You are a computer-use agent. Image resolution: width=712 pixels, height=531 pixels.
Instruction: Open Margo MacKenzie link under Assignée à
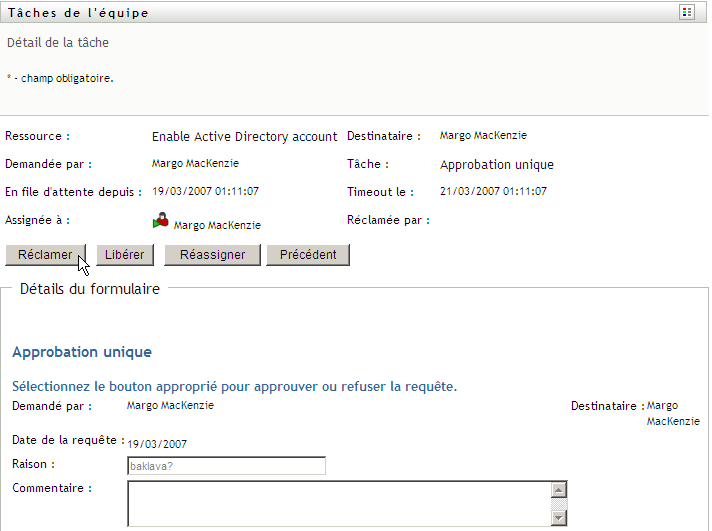click(x=217, y=225)
